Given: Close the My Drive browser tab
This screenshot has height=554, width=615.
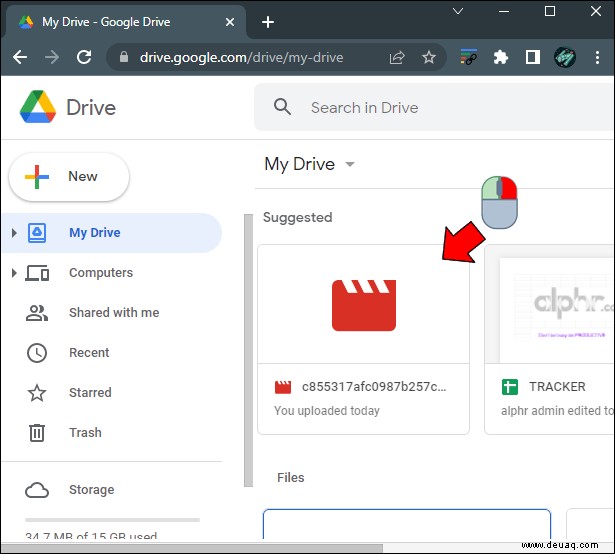Looking at the screenshot, I should (x=230, y=22).
